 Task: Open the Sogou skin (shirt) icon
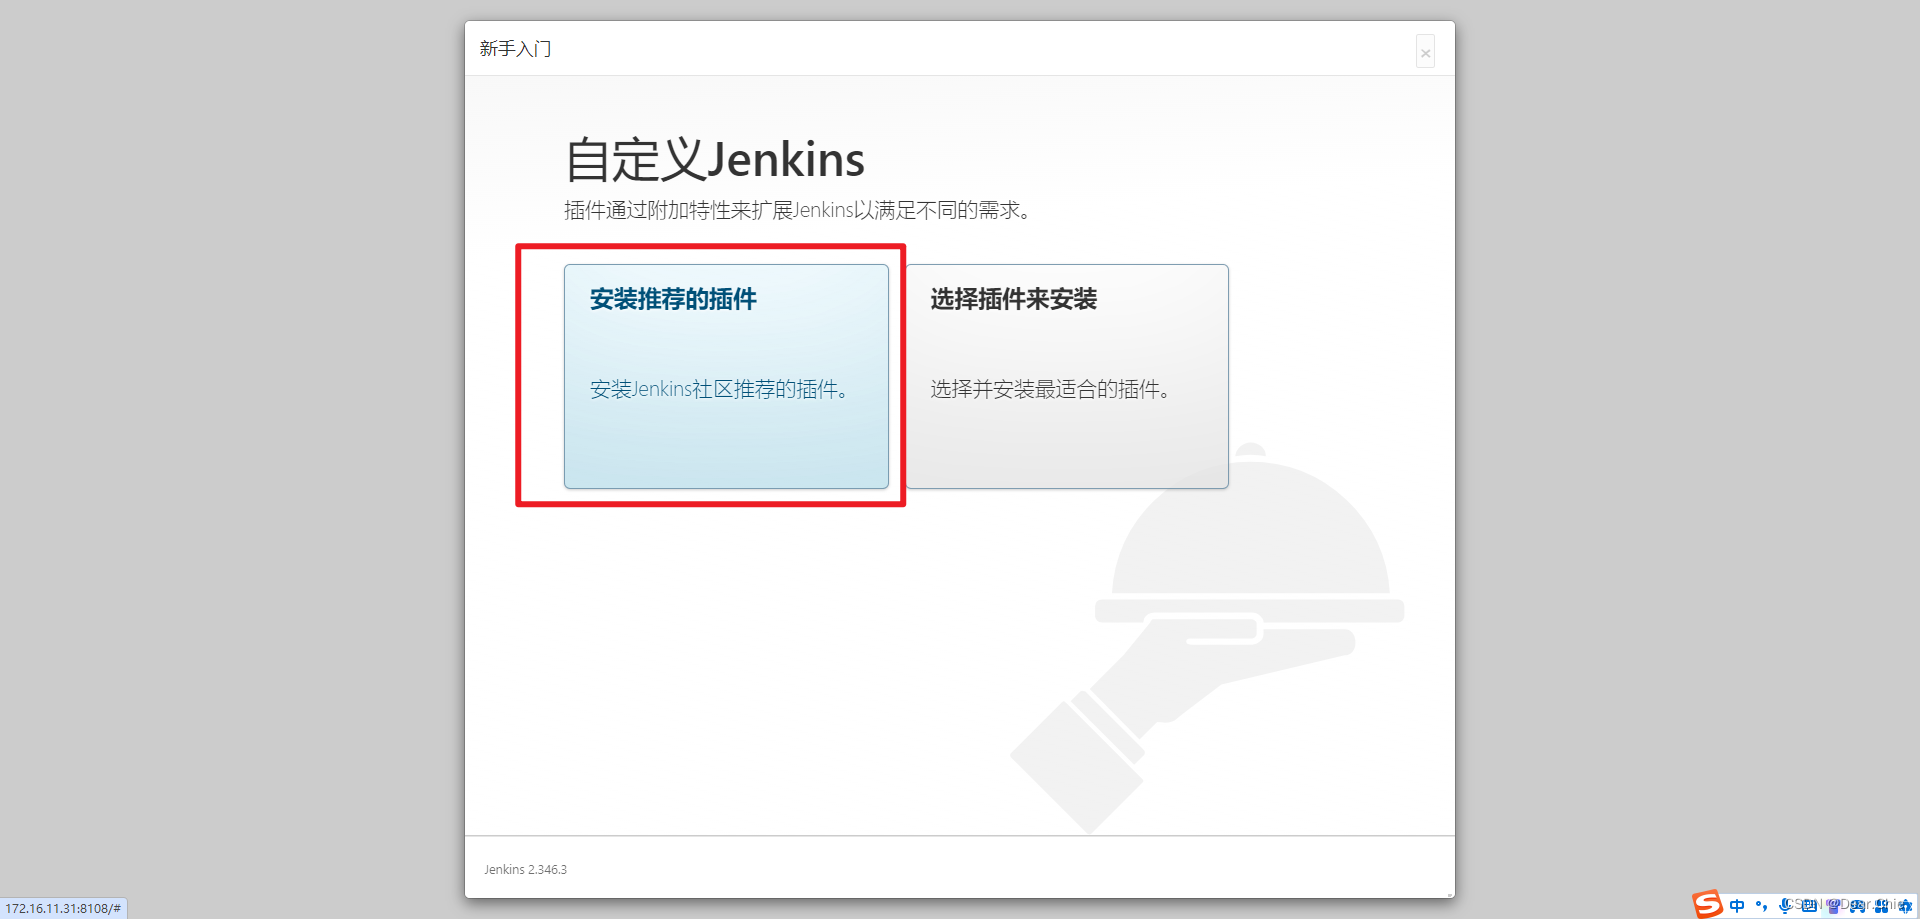tap(1833, 905)
